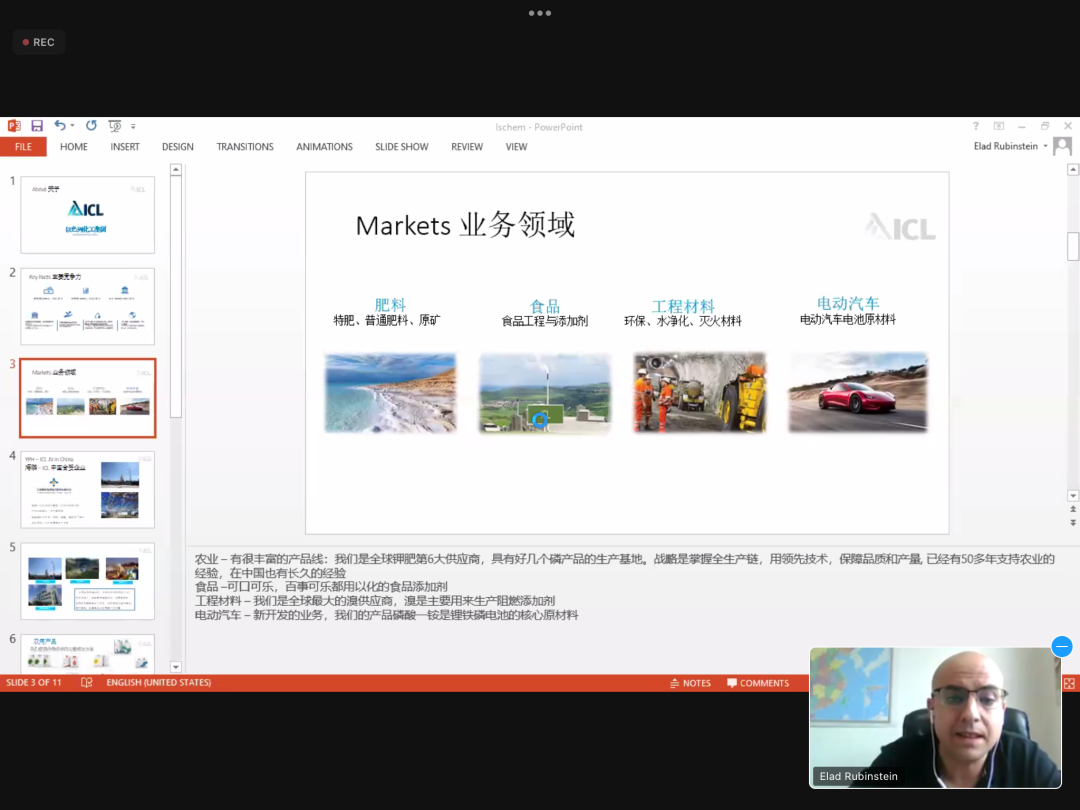Open the undo history dropdown arrow

72,126
